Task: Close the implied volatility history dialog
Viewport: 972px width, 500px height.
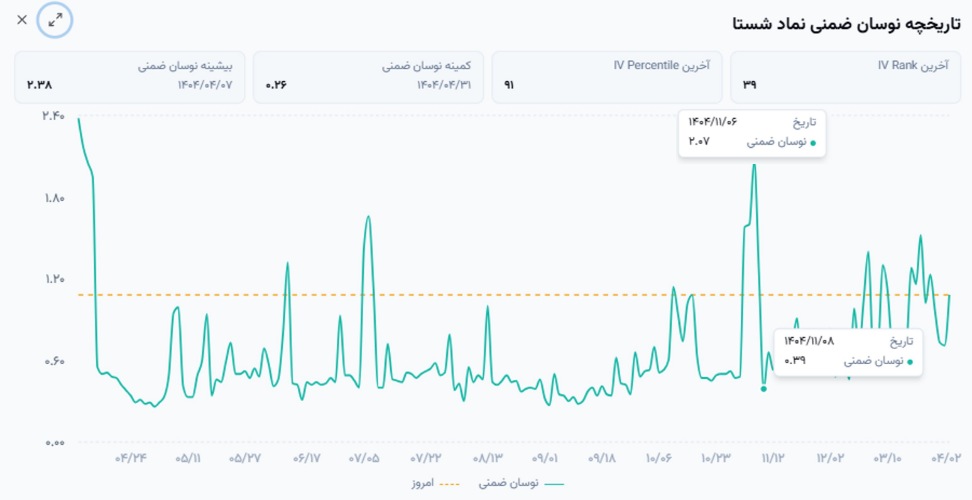Action: pos(22,20)
